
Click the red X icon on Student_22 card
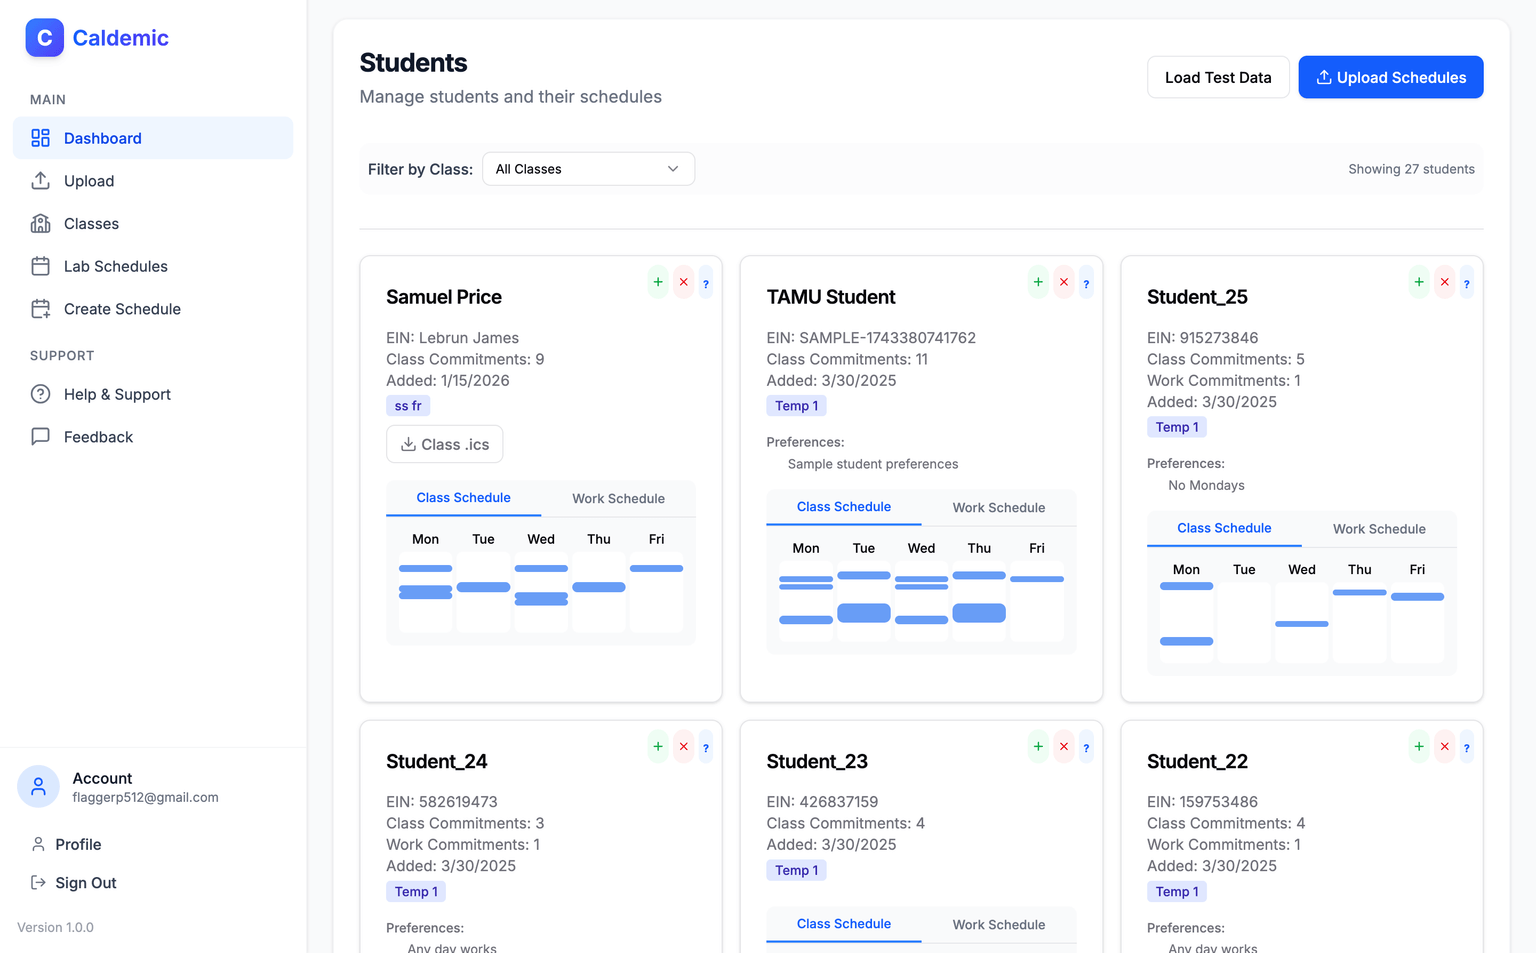pyautogui.click(x=1445, y=746)
